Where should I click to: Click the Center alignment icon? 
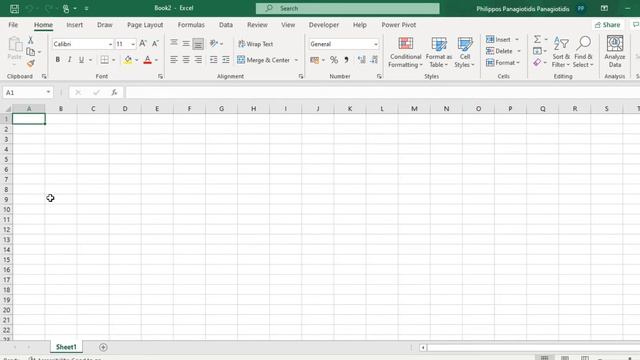point(186,60)
